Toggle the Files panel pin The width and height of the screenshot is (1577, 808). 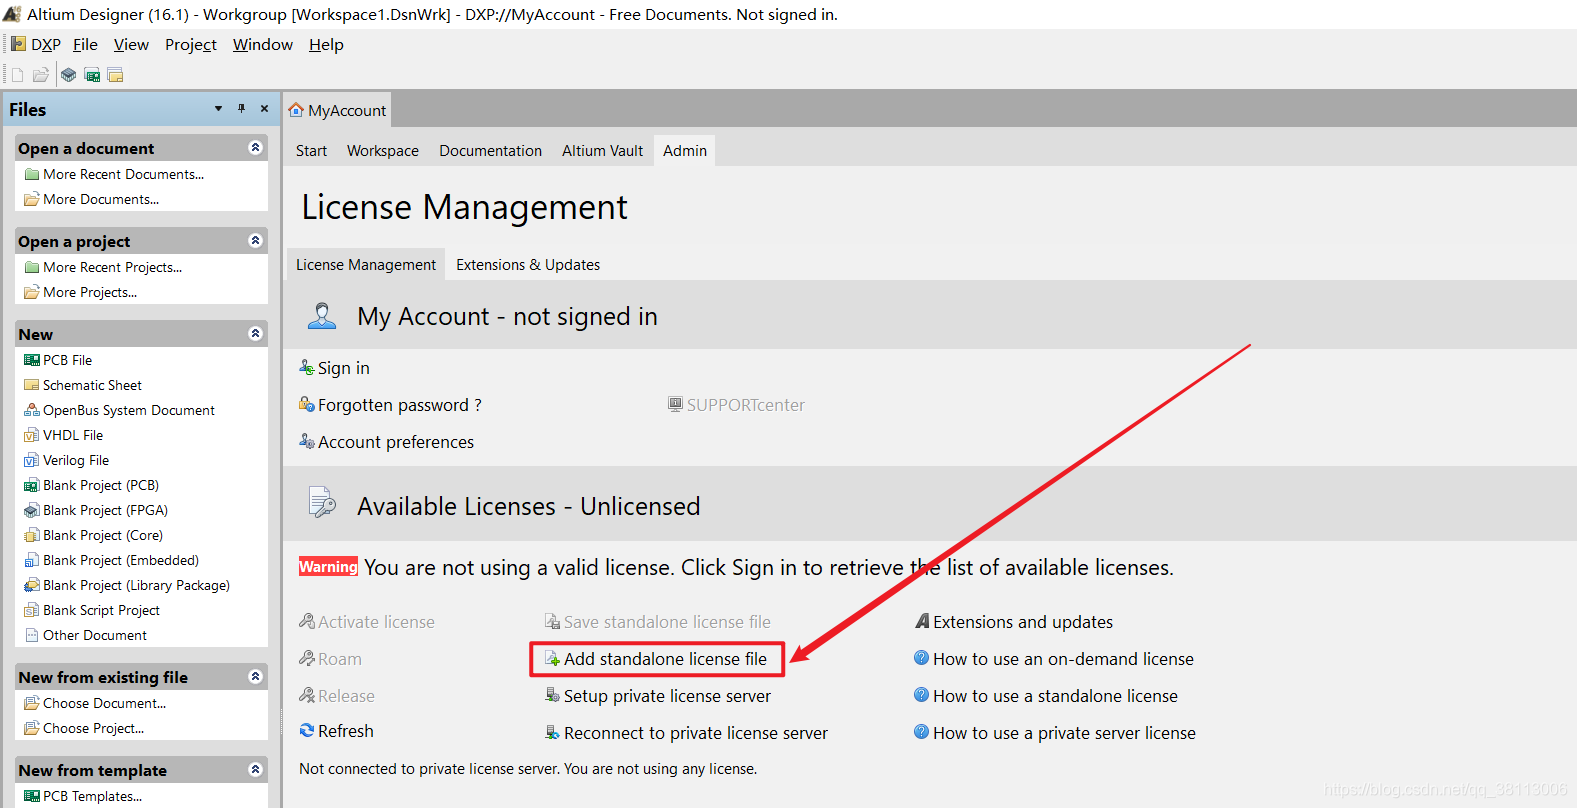(241, 109)
